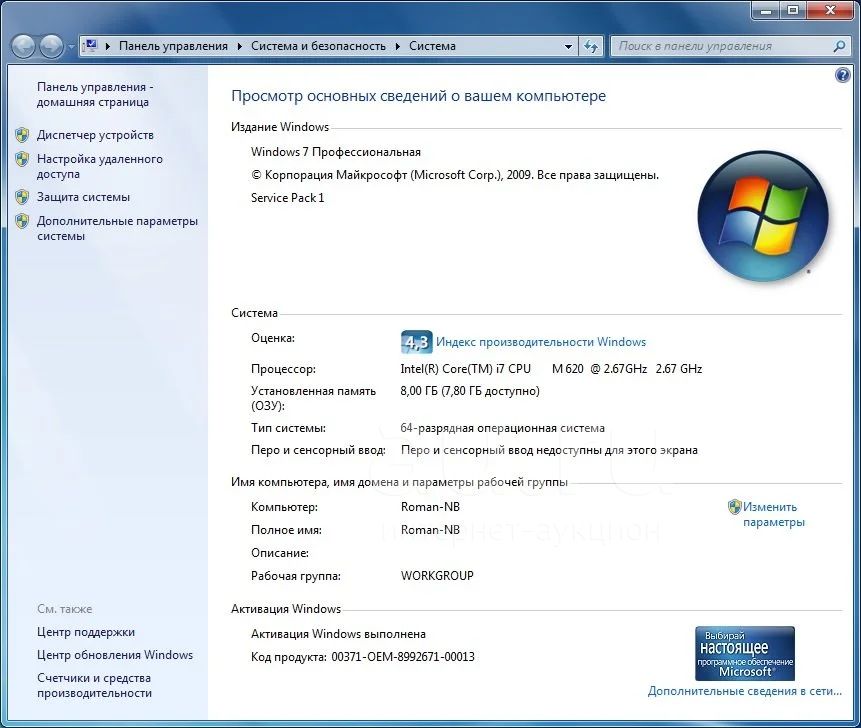Click the Forward navigation arrow button
861x728 pixels.
(x=50, y=46)
